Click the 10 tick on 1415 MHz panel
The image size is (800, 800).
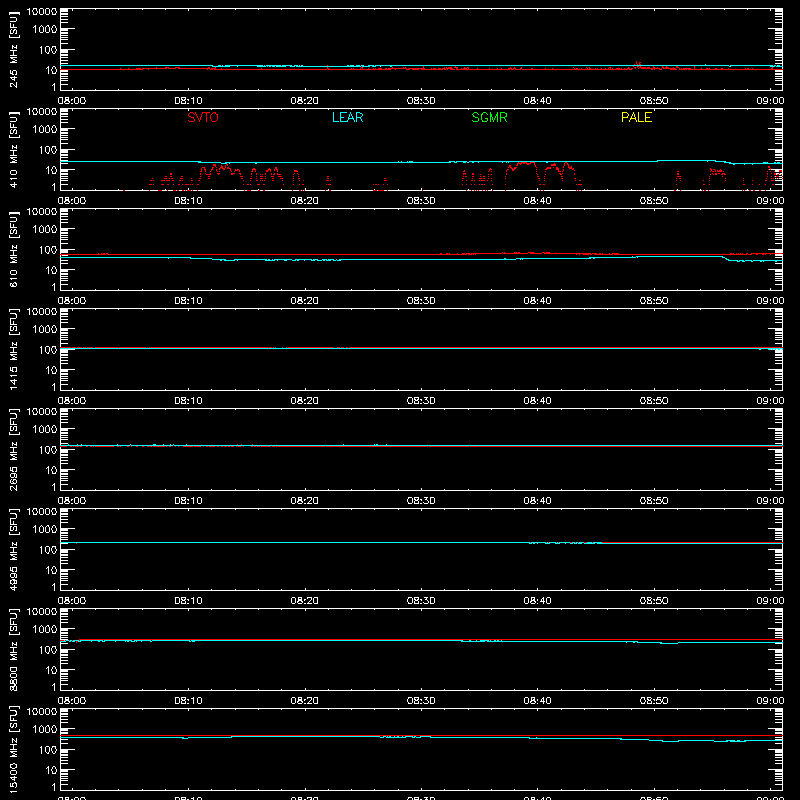tap(51, 370)
